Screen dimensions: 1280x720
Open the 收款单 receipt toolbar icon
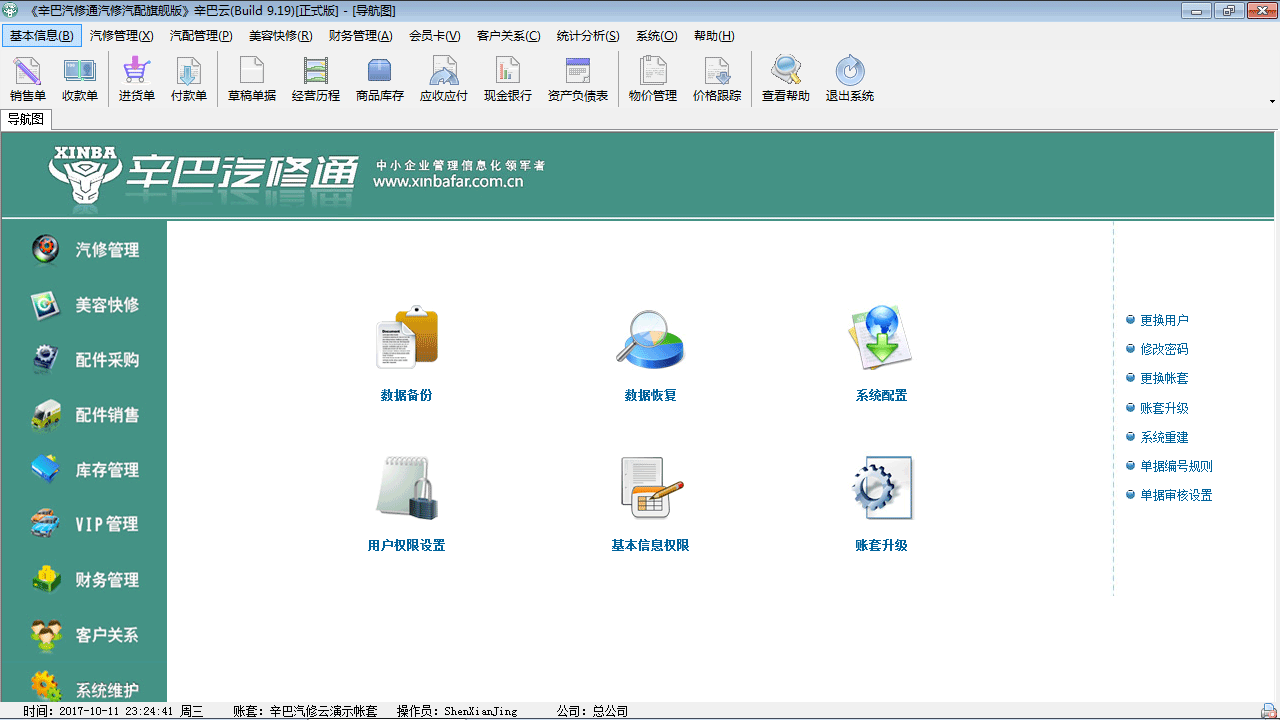click(80, 79)
